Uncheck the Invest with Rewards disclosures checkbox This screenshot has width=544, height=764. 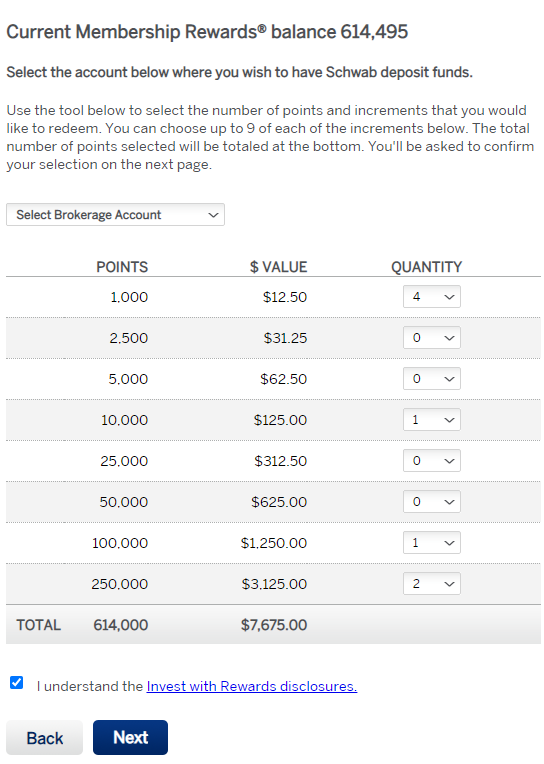tap(17, 683)
